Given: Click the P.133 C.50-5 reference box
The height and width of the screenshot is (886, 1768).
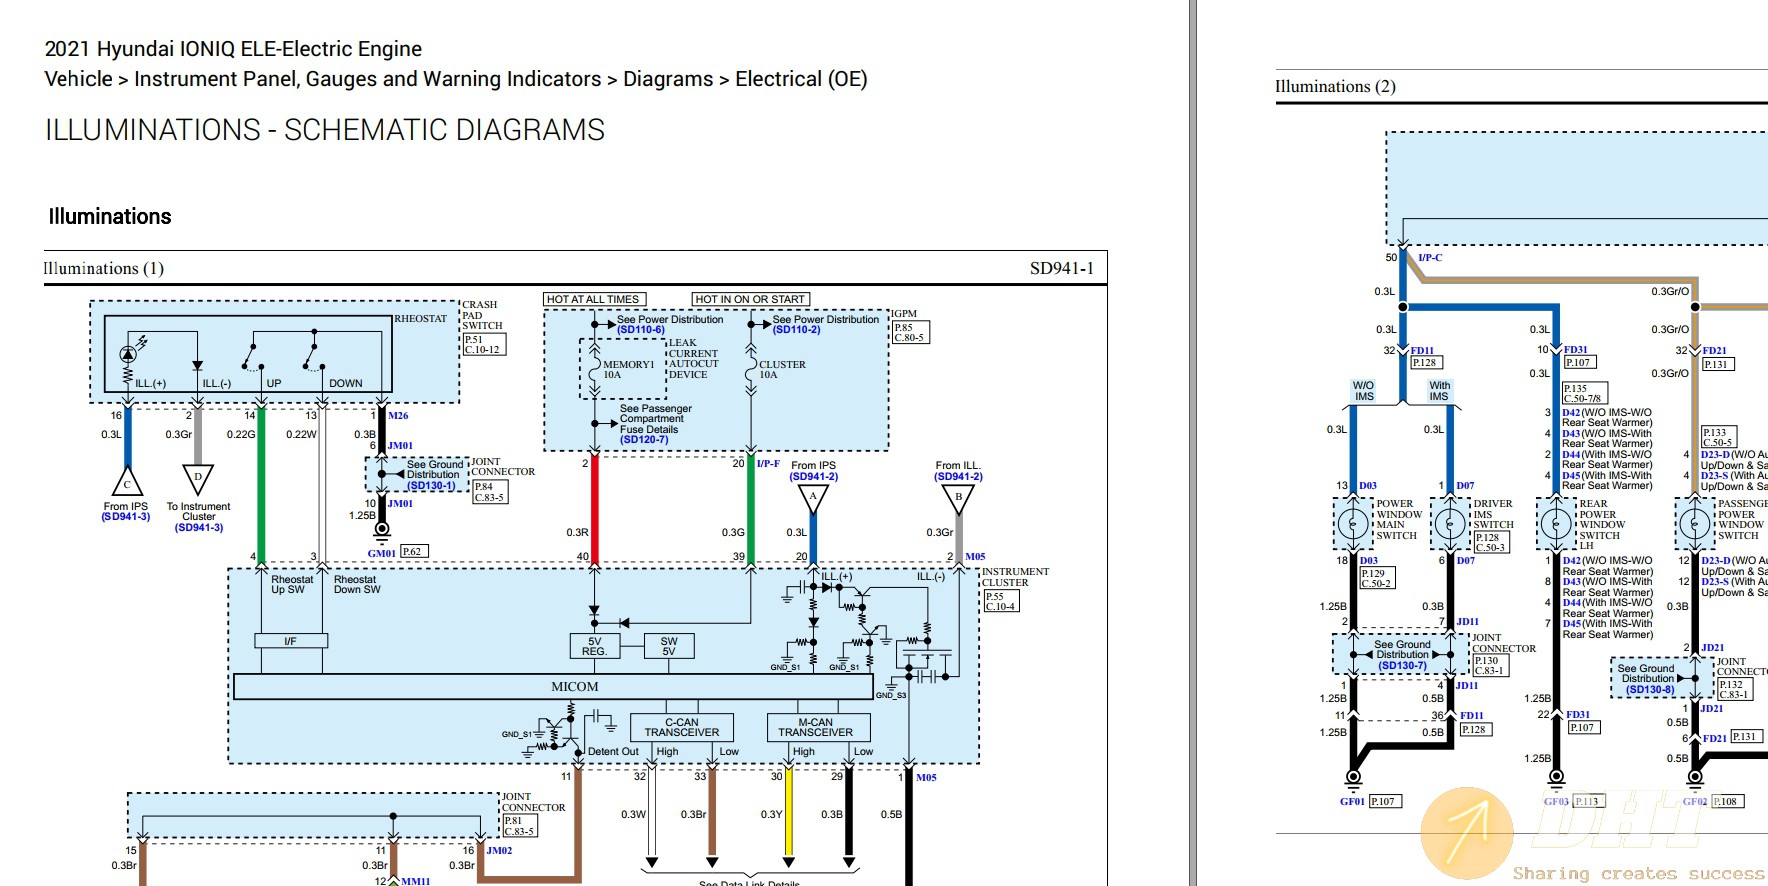Looking at the screenshot, I should (1719, 437).
